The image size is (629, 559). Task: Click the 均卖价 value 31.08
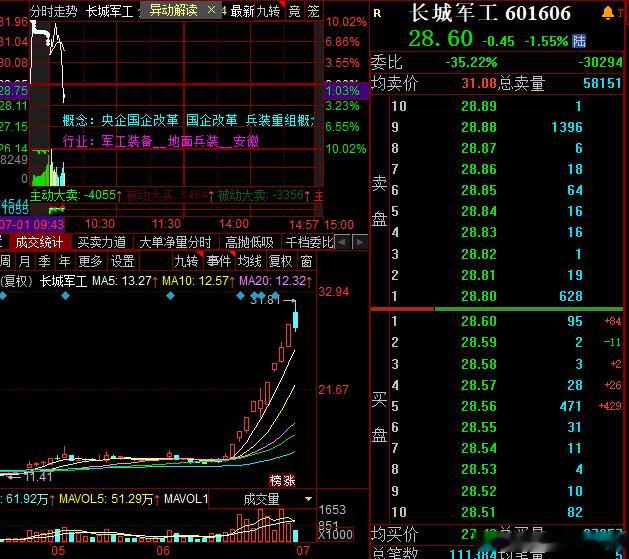click(x=479, y=83)
